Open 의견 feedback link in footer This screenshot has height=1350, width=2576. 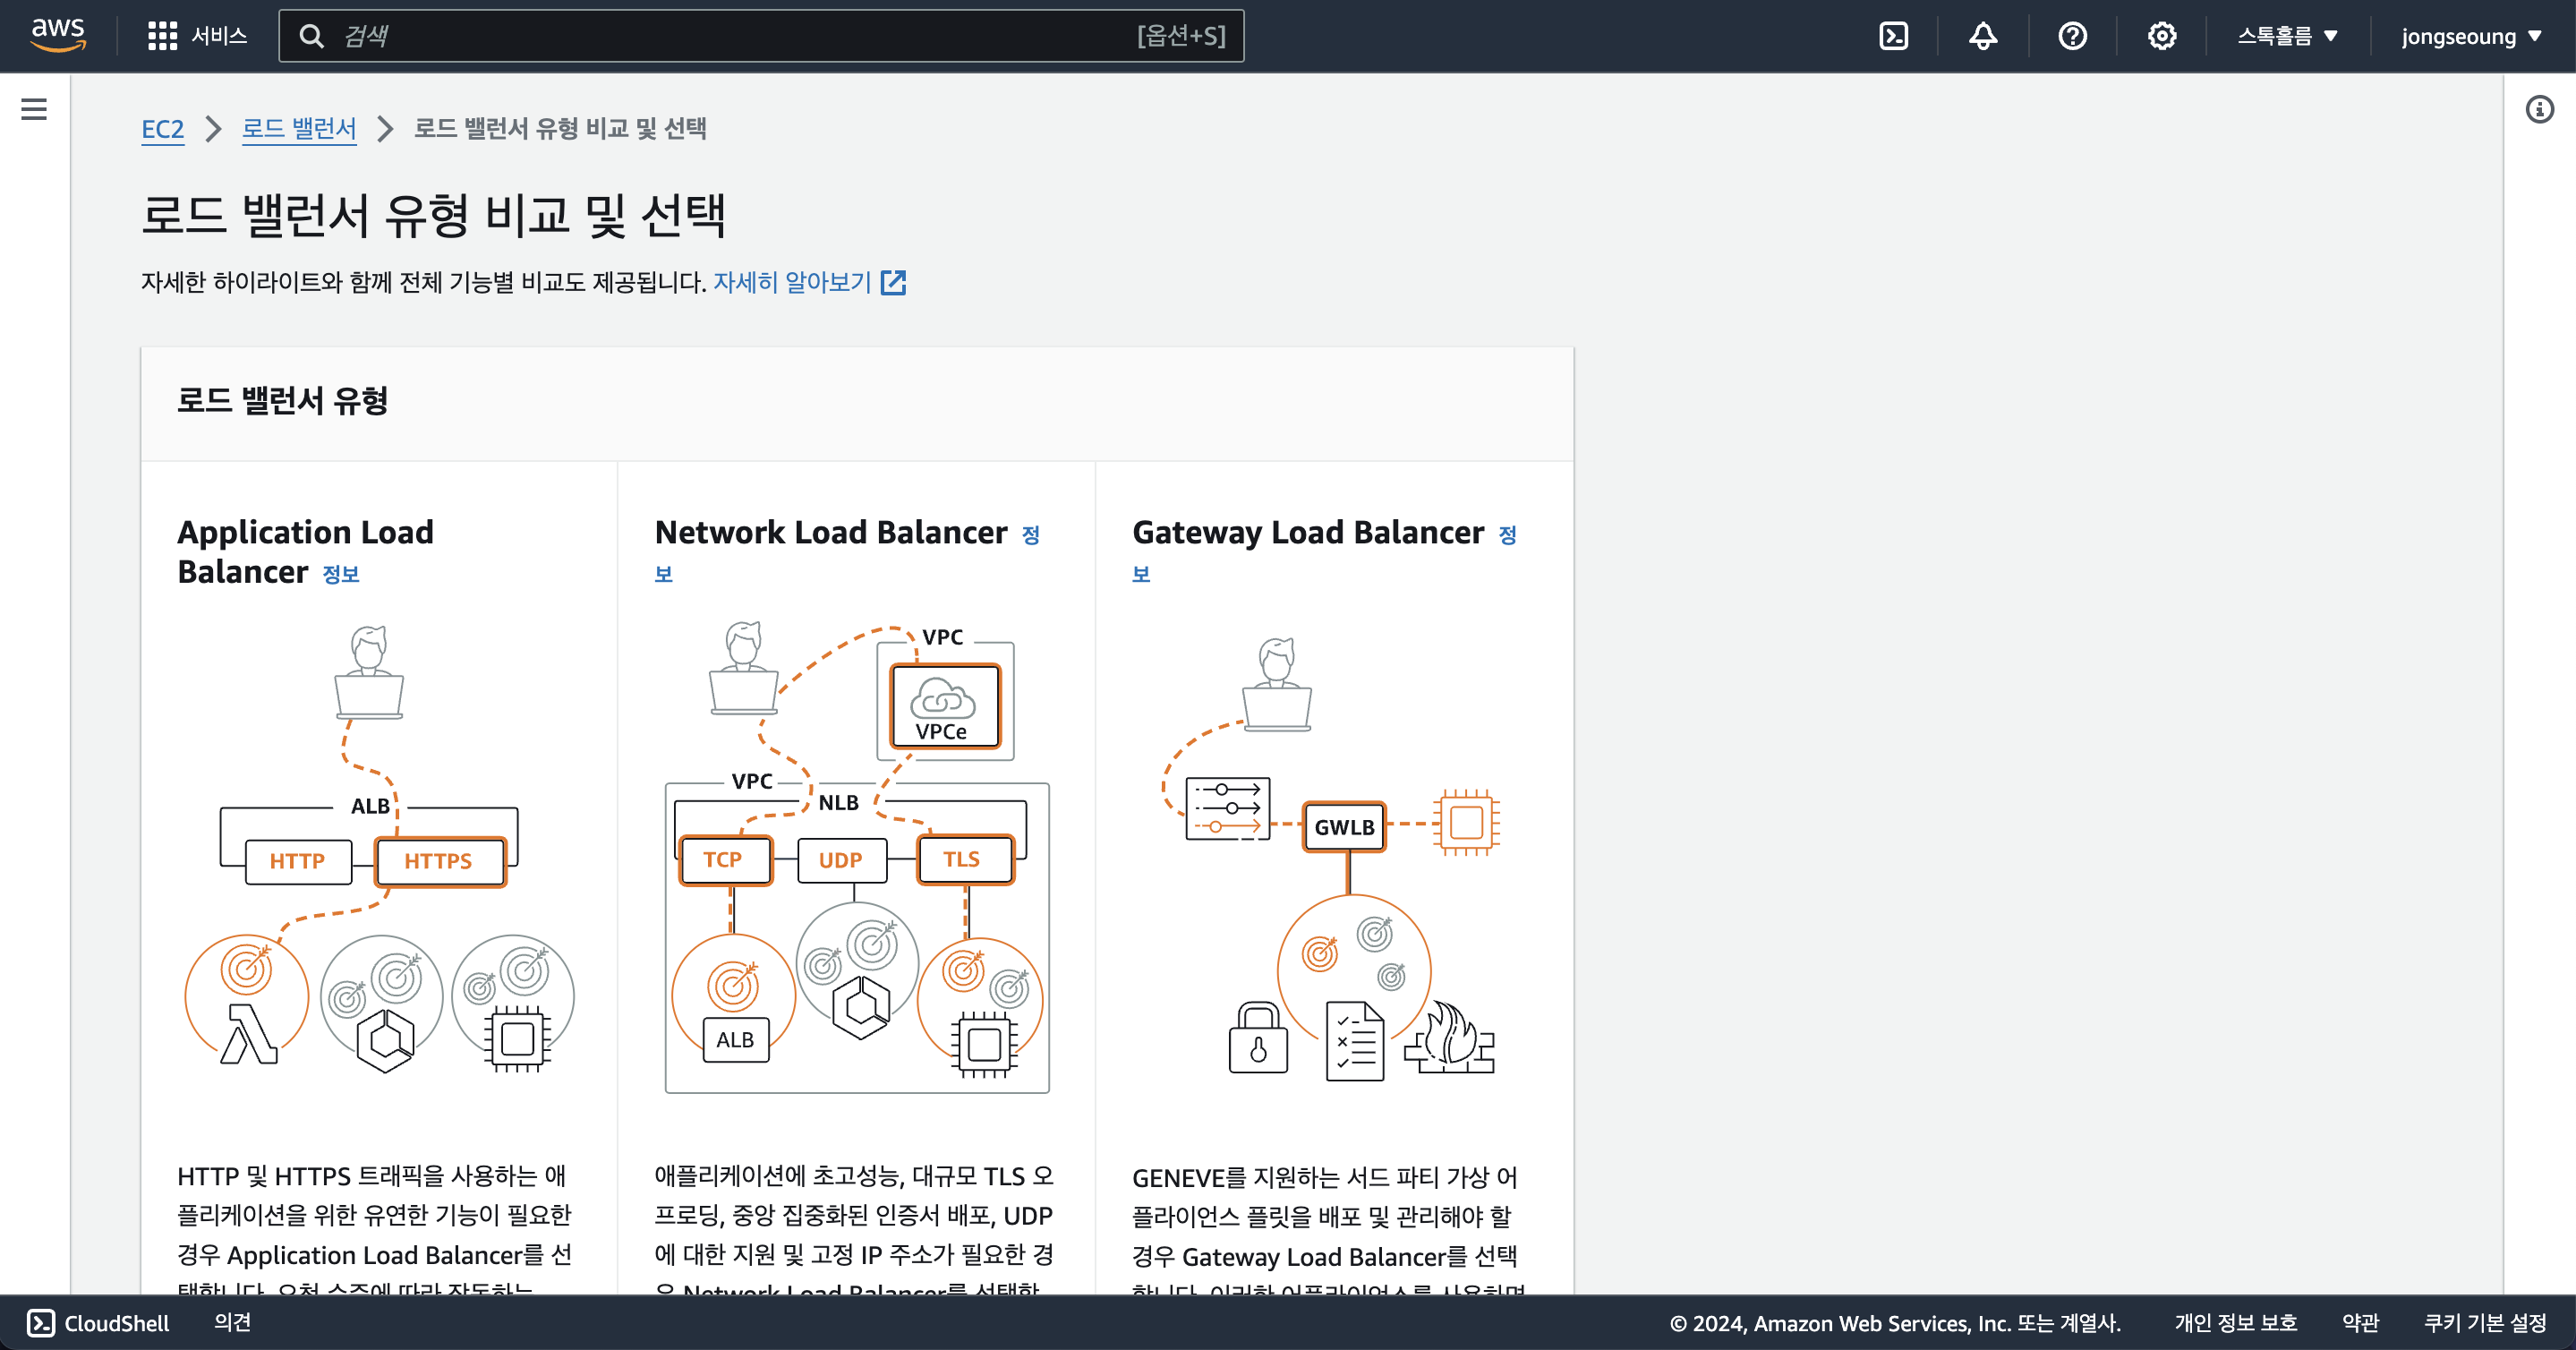point(232,1322)
